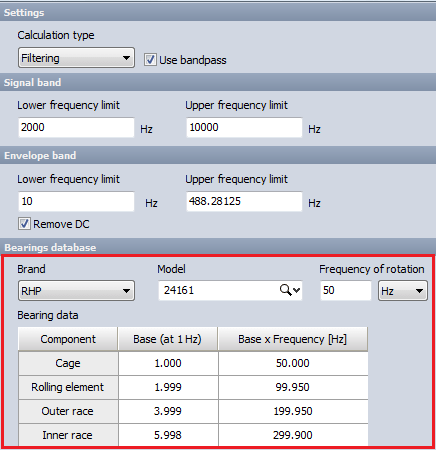Uncheck the Remove DC checkbox
The image size is (436, 450).
[x=24, y=224]
